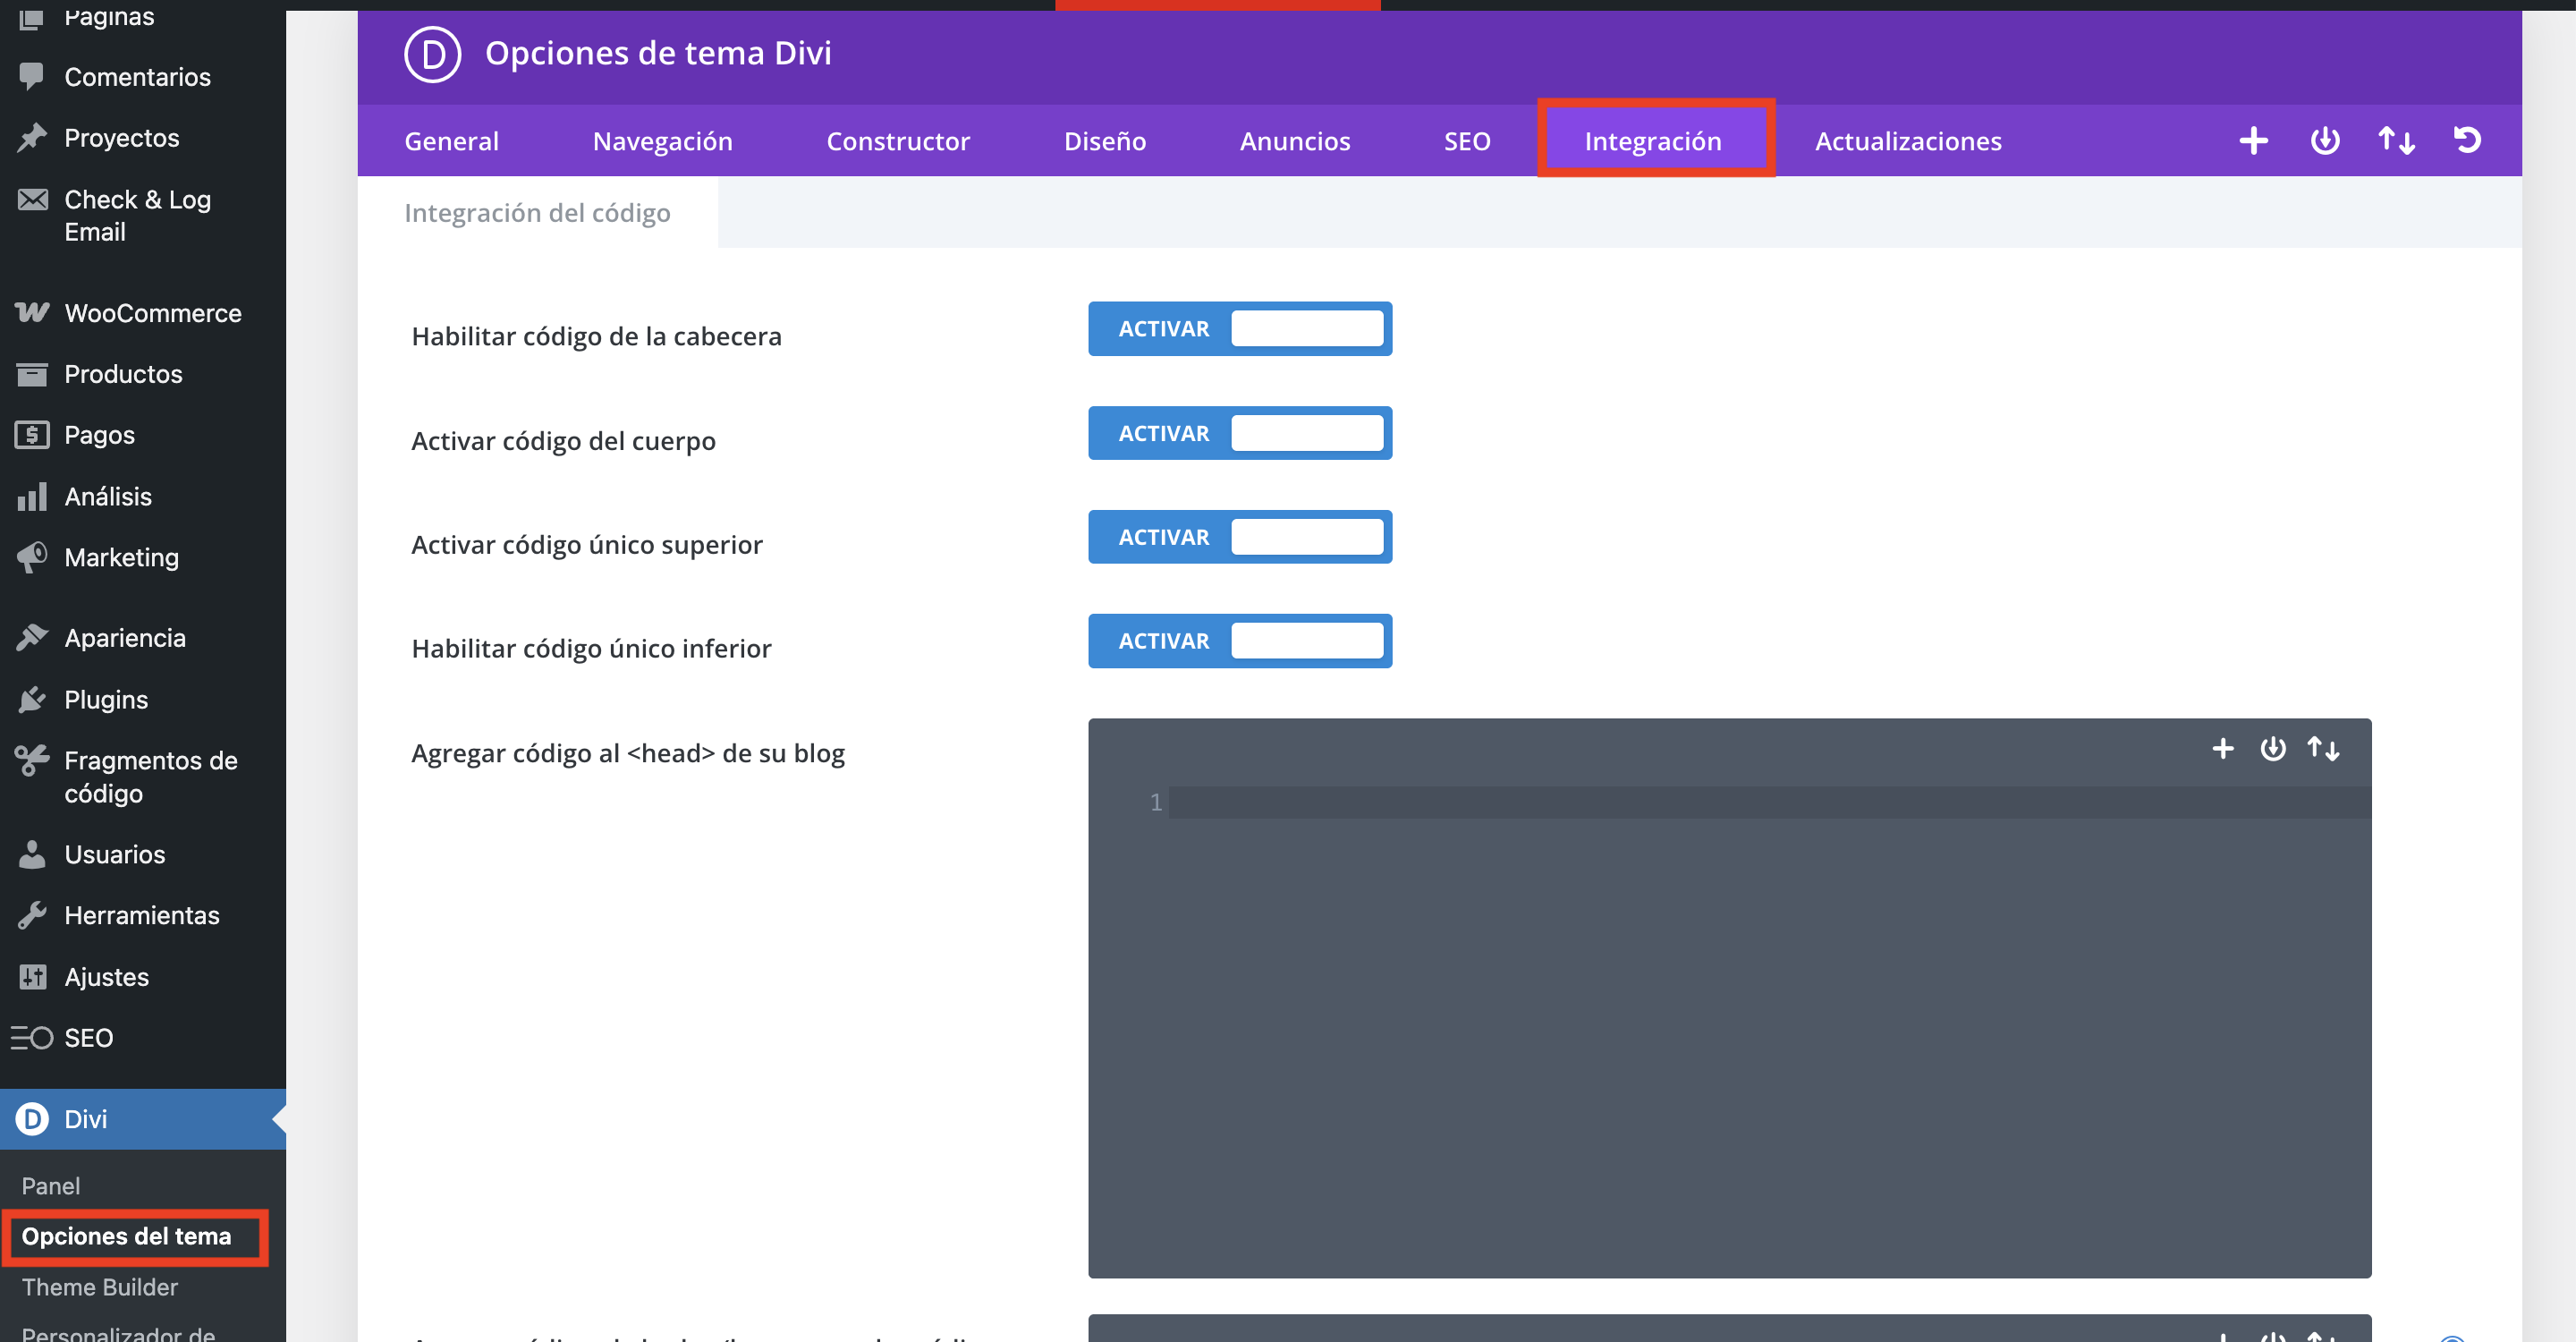
Task: Toggle Activar código del cuerpo switch
Action: coord(1239,433)
